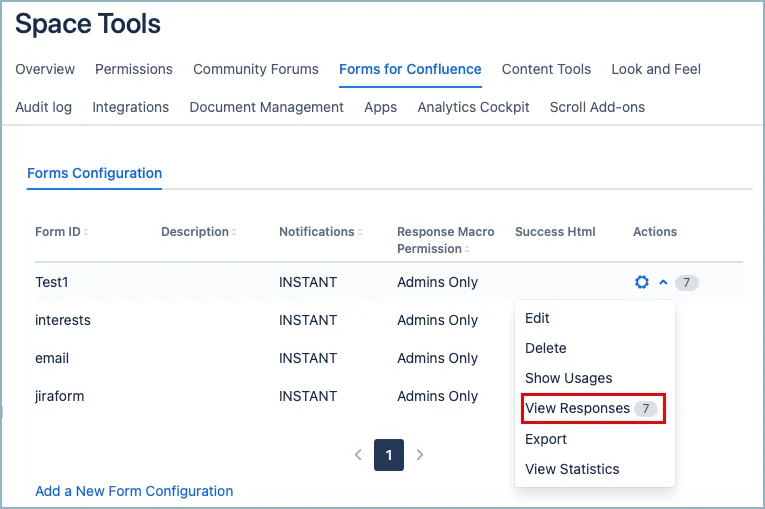
Task: Go to previous page arrow
Action: (x=358, y=455)
